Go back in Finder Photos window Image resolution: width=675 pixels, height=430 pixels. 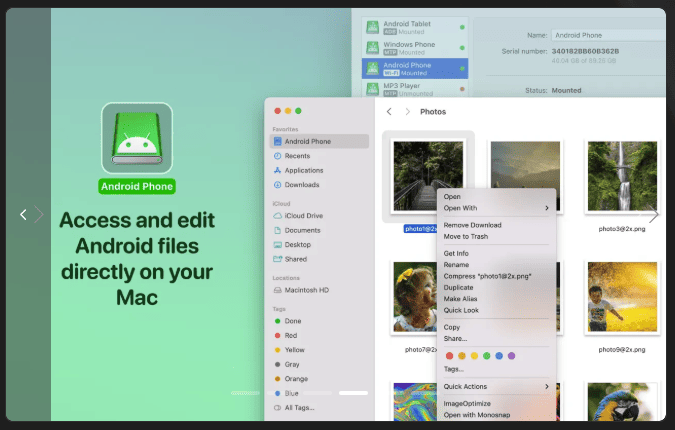coord(389,111)
